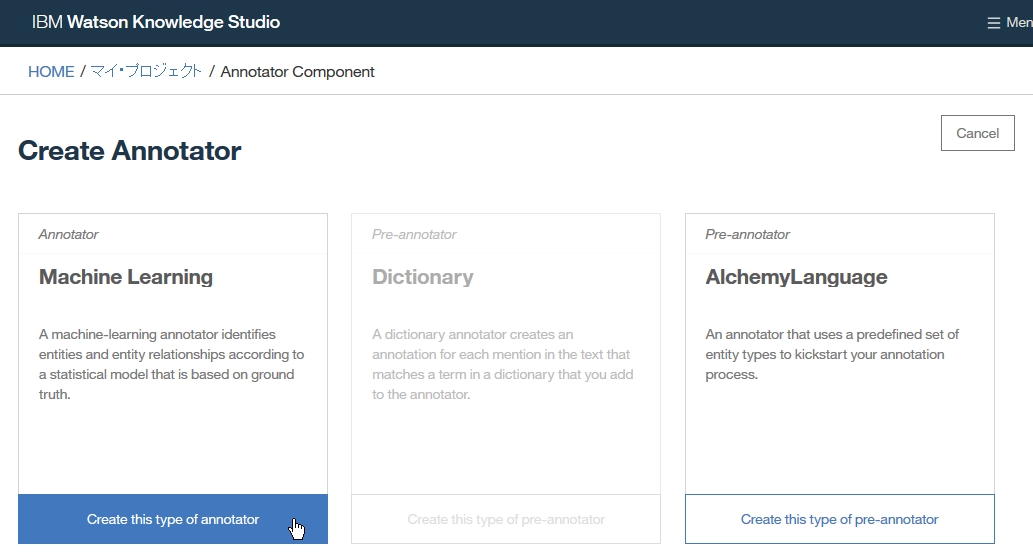Image resolution: width=1033 pixels, height=560 pixels.
Task: Open the マイ・プロジェクト breadcrumb link
Action: (146, 71)
